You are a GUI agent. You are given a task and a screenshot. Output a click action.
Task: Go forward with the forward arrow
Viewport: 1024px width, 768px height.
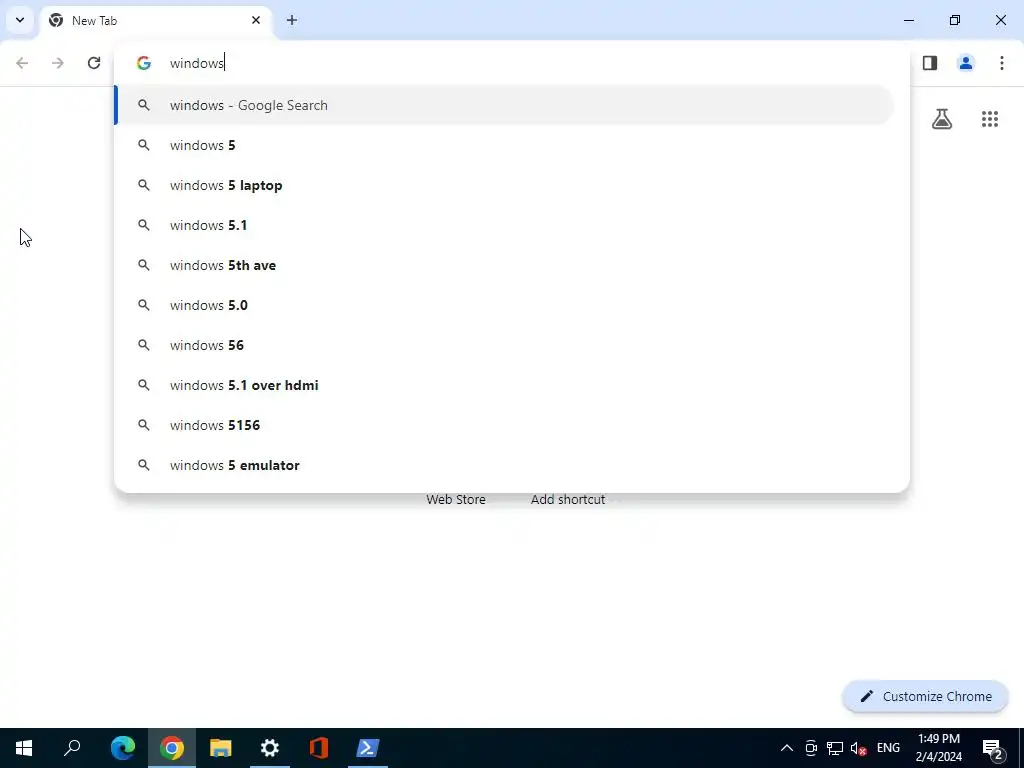click(58, 63)
